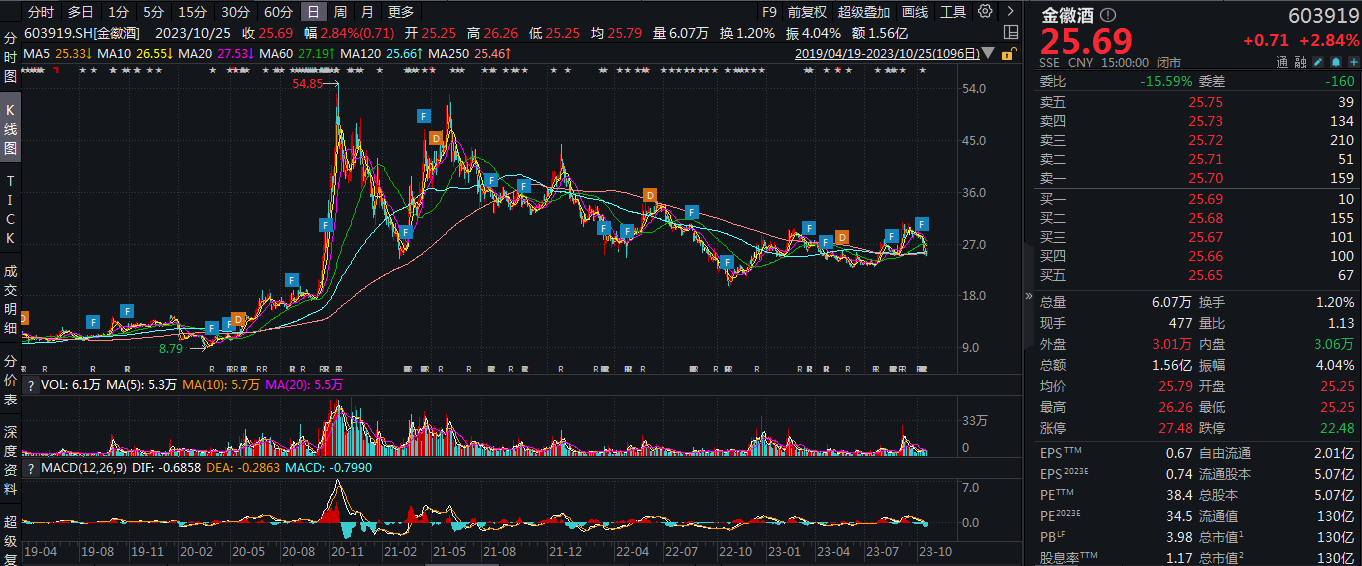Viewport: 1362px width, 566px height.
Task: Toggle the 融 margin trading tag
Action: (x=1300, y=62)
